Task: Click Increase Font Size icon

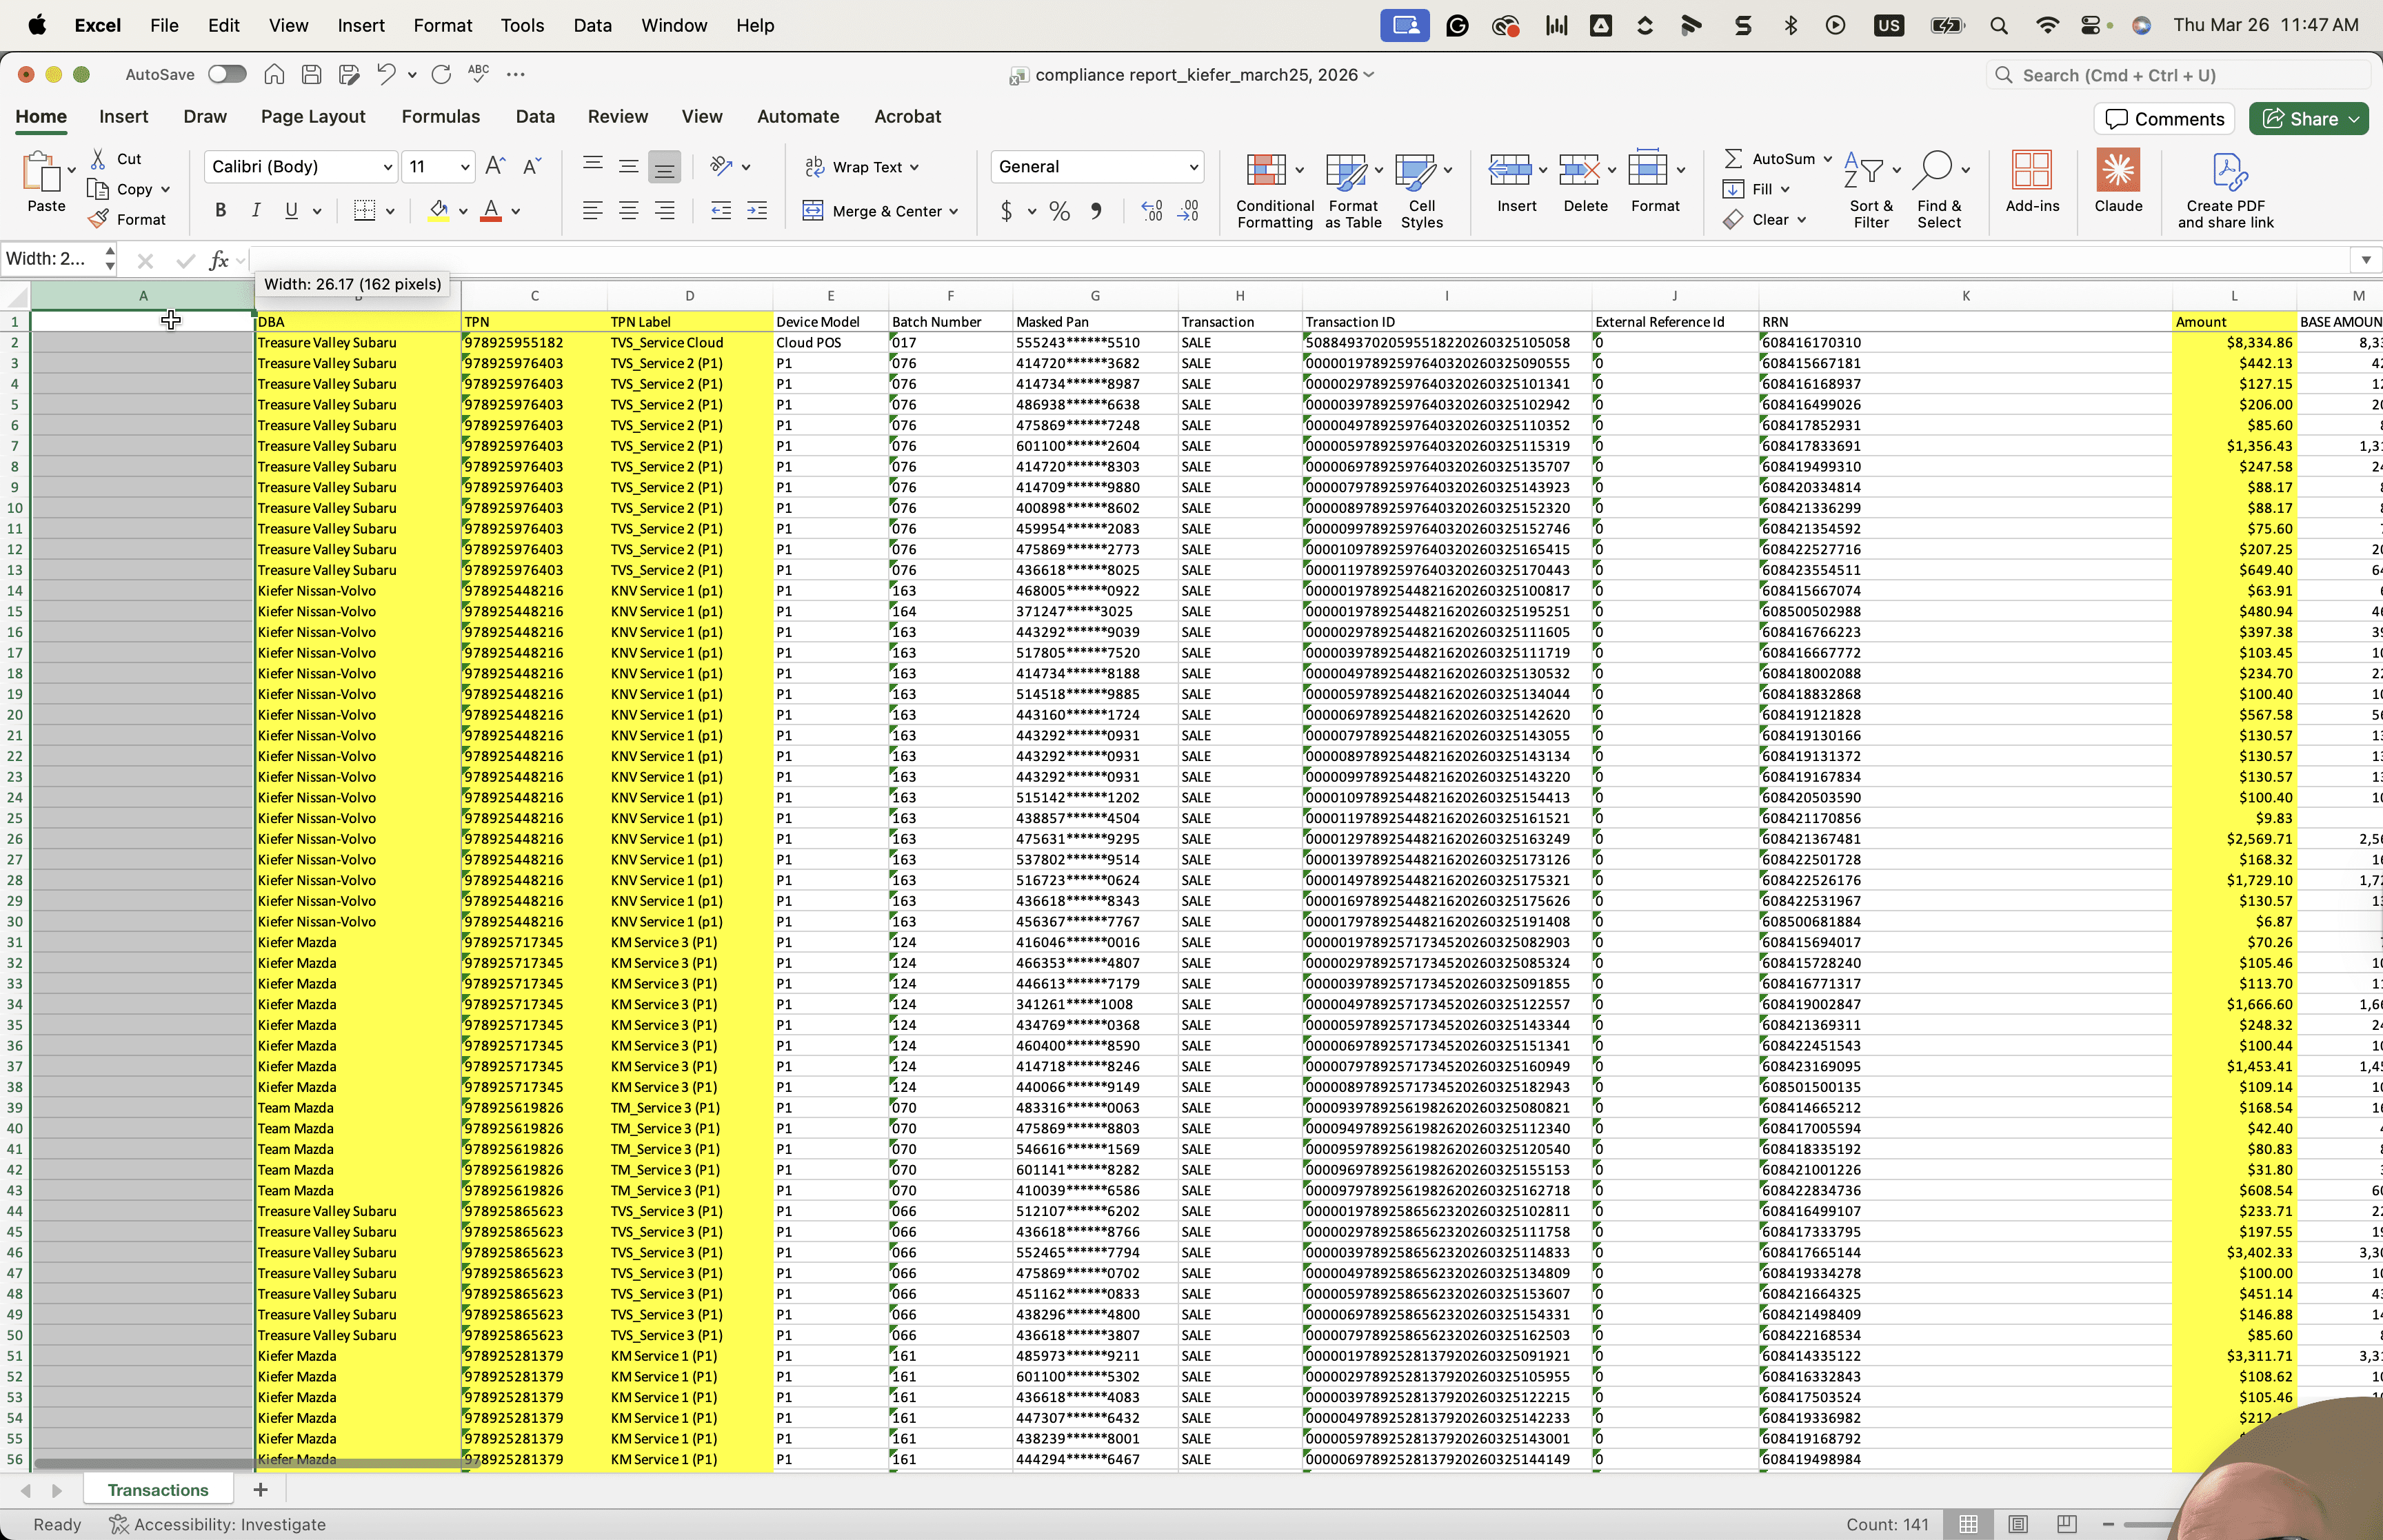Action: pos(495,166)
